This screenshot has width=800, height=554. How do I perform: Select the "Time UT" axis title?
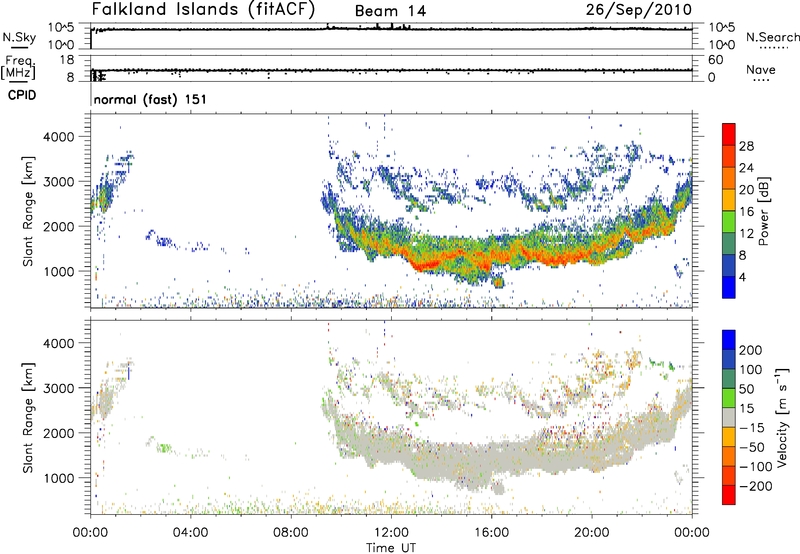pyautogui.click(x=391, y=548)
